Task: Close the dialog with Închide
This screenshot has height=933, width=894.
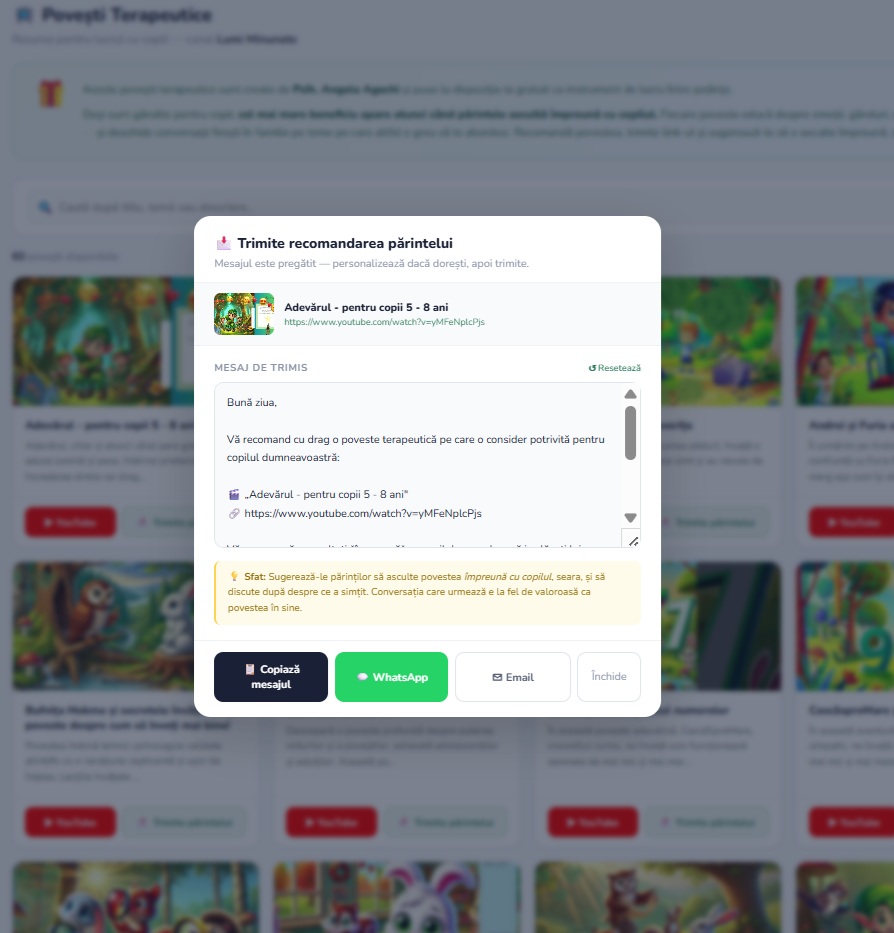Action: click(608, 677)
